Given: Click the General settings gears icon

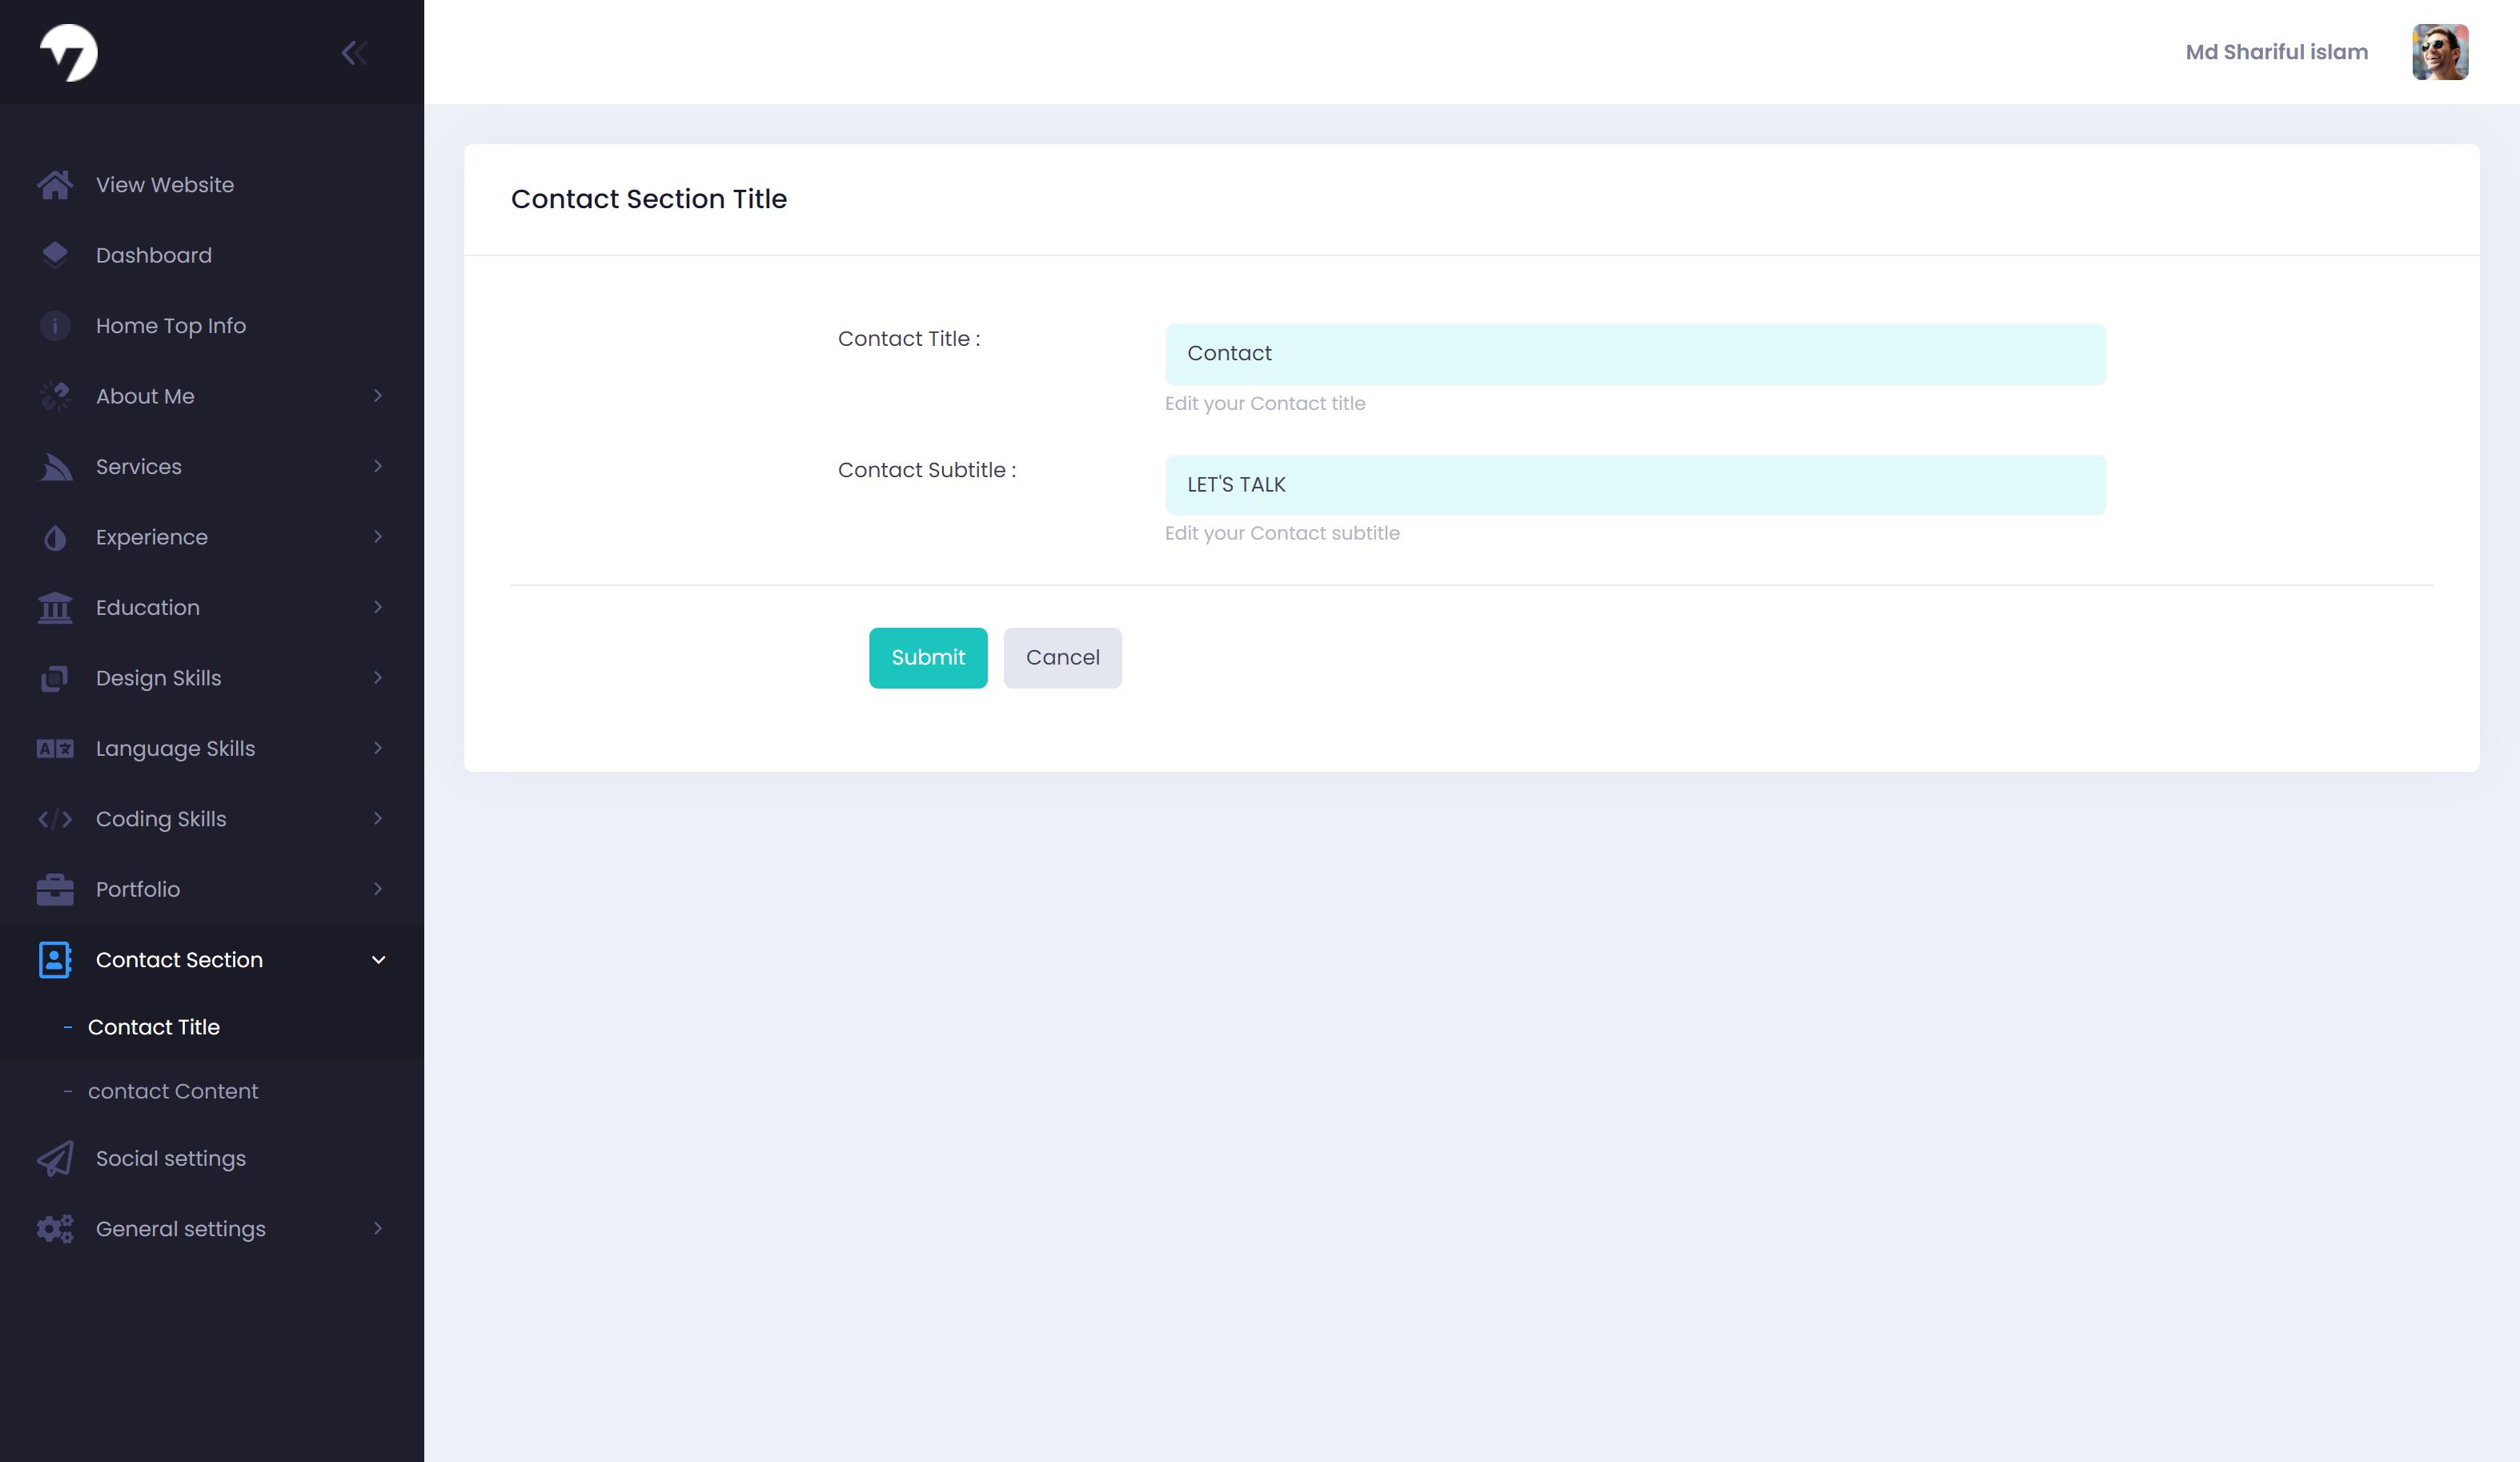Looking at the screenshot, I should point(55,1229).
